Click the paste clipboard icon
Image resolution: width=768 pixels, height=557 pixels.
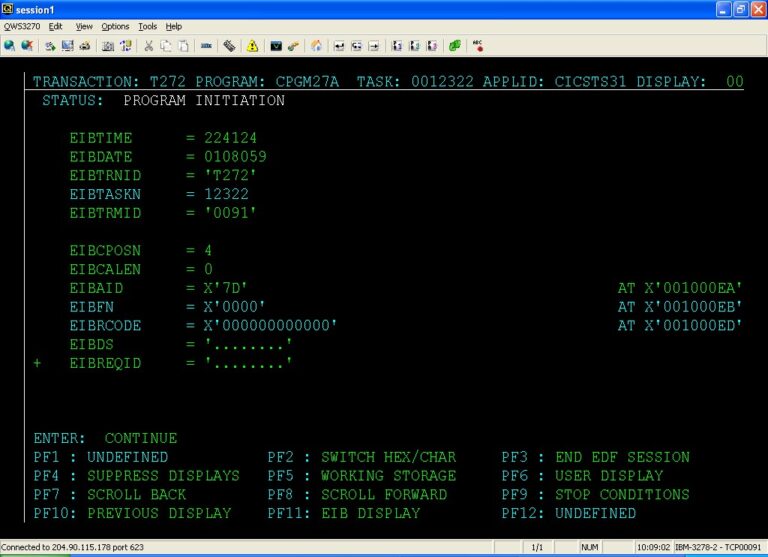(184, 45)
